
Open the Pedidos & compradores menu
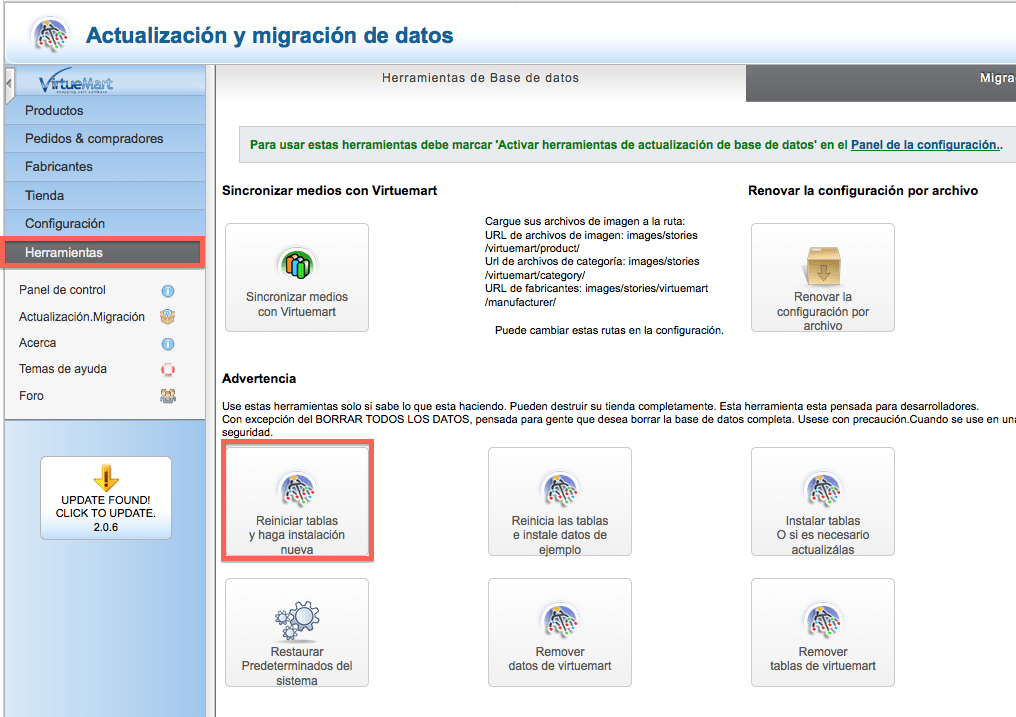[105, 139]
